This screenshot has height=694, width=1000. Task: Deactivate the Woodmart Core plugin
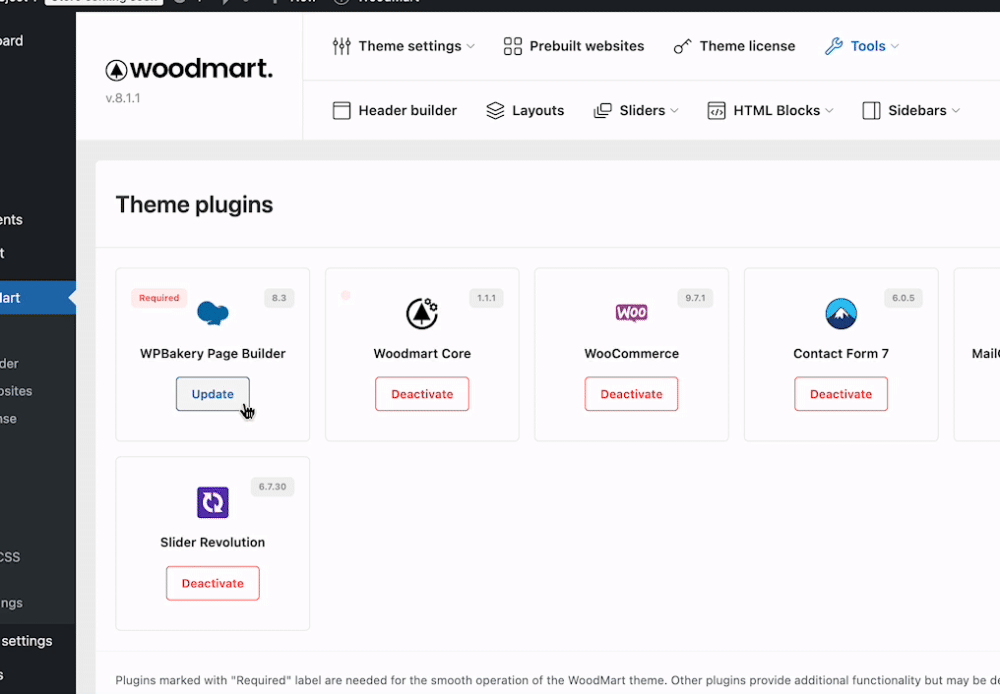(x=422, y=394)
